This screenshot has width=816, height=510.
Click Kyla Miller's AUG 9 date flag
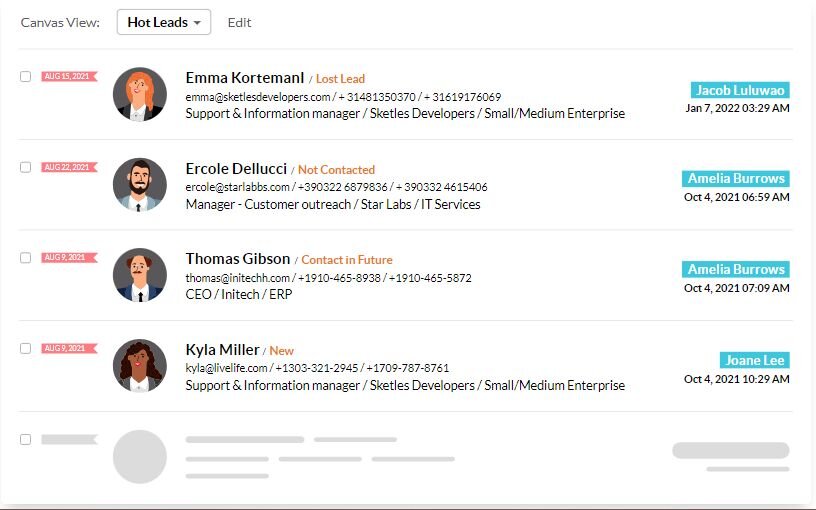[x=69, y=348]
